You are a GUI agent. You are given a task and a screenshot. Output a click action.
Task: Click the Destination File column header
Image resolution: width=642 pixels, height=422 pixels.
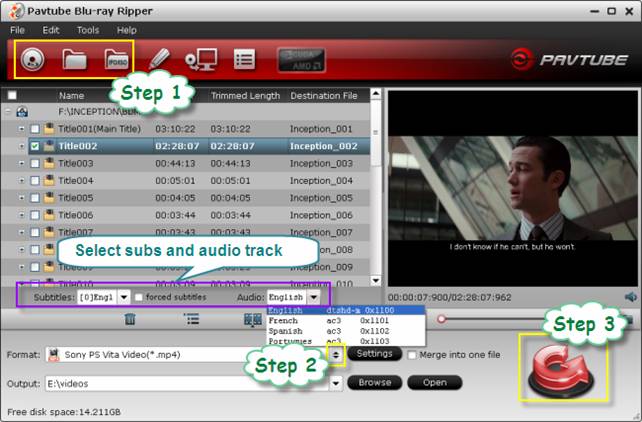pyautogui.click(x=323, y=96)
